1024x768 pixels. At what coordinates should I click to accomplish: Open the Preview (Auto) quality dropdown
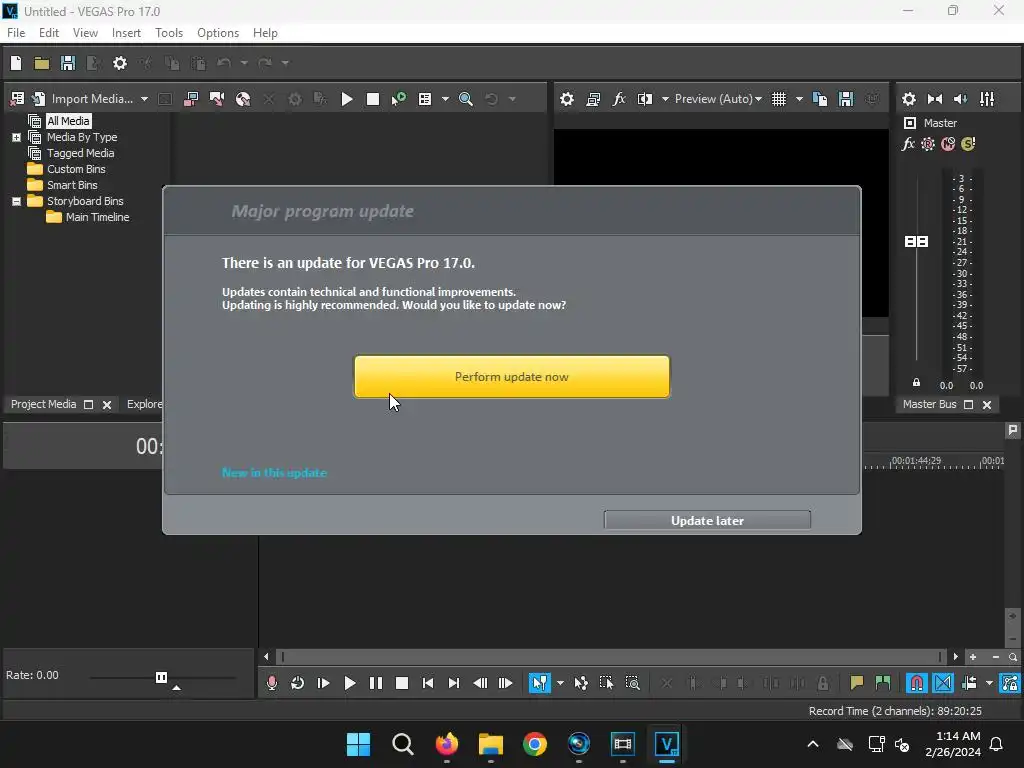[718, 99]
